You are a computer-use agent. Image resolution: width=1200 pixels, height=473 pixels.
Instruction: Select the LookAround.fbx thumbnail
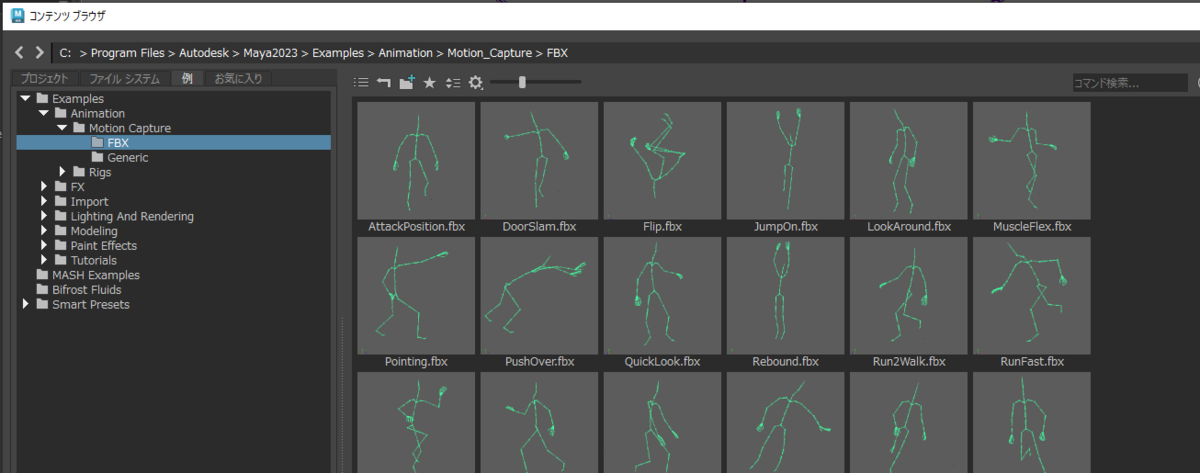[x=908, y=160]
